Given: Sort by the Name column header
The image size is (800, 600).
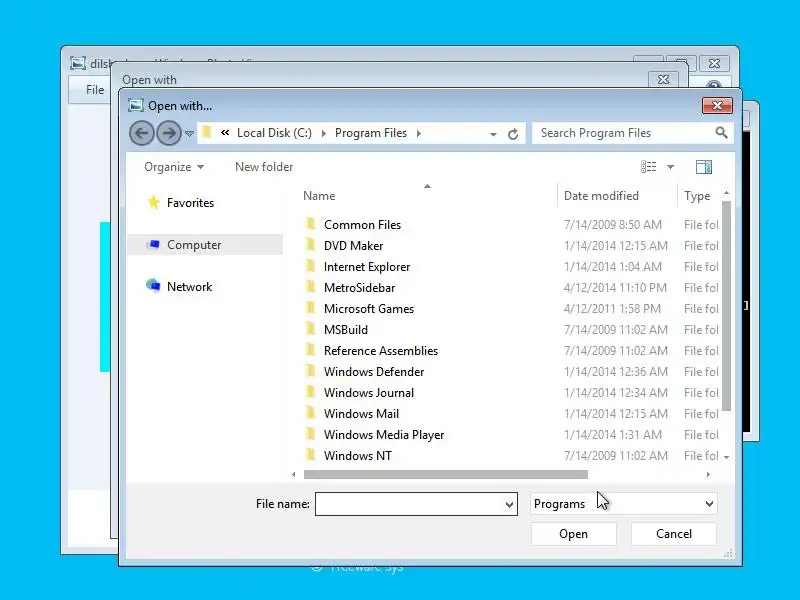Looking at the screenshot, I should (319, 196).
